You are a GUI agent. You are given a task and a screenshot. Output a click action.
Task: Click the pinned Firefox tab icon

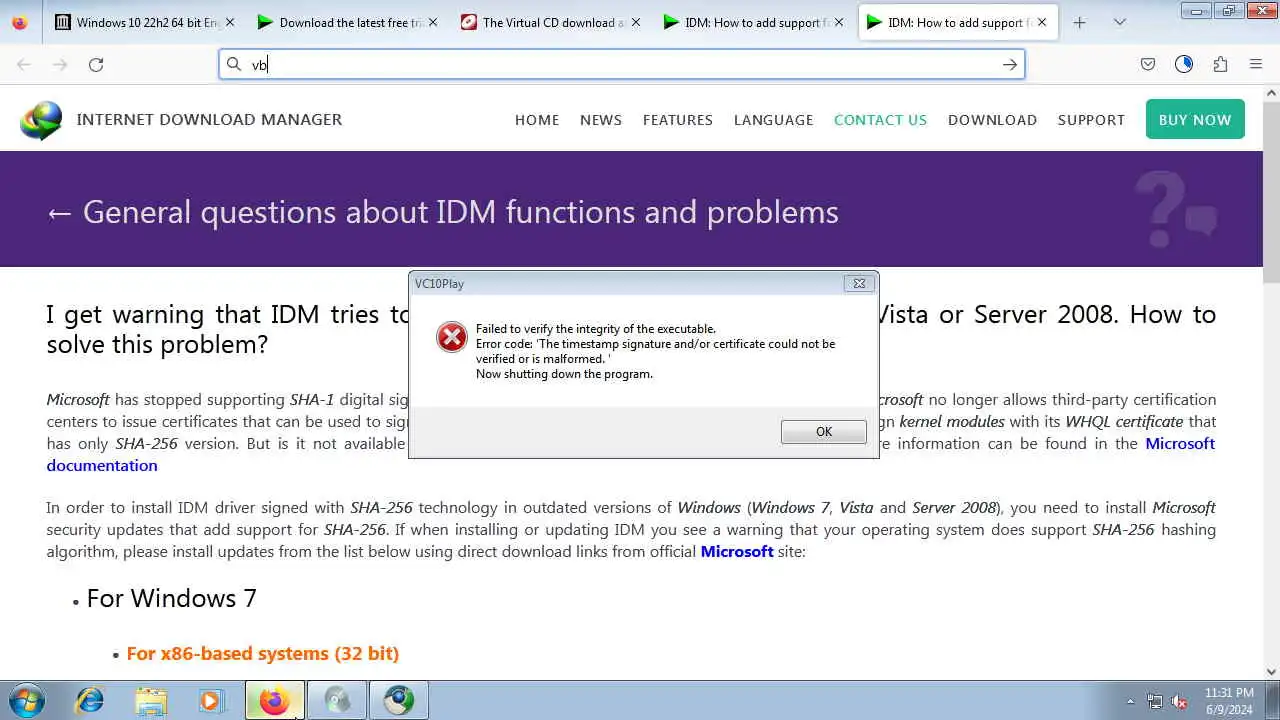tap(20, 22)
